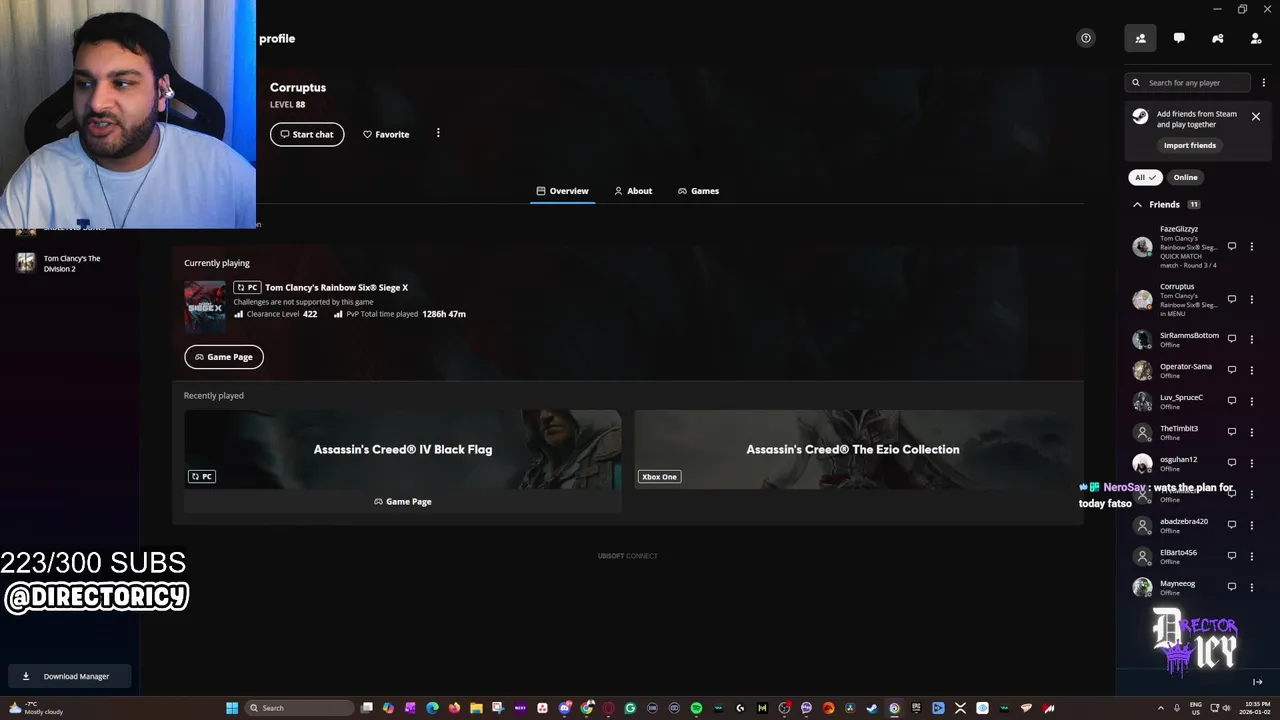Open more options for Mayneeog
The image size is (1280, 720).
[x=1252, y=587]
